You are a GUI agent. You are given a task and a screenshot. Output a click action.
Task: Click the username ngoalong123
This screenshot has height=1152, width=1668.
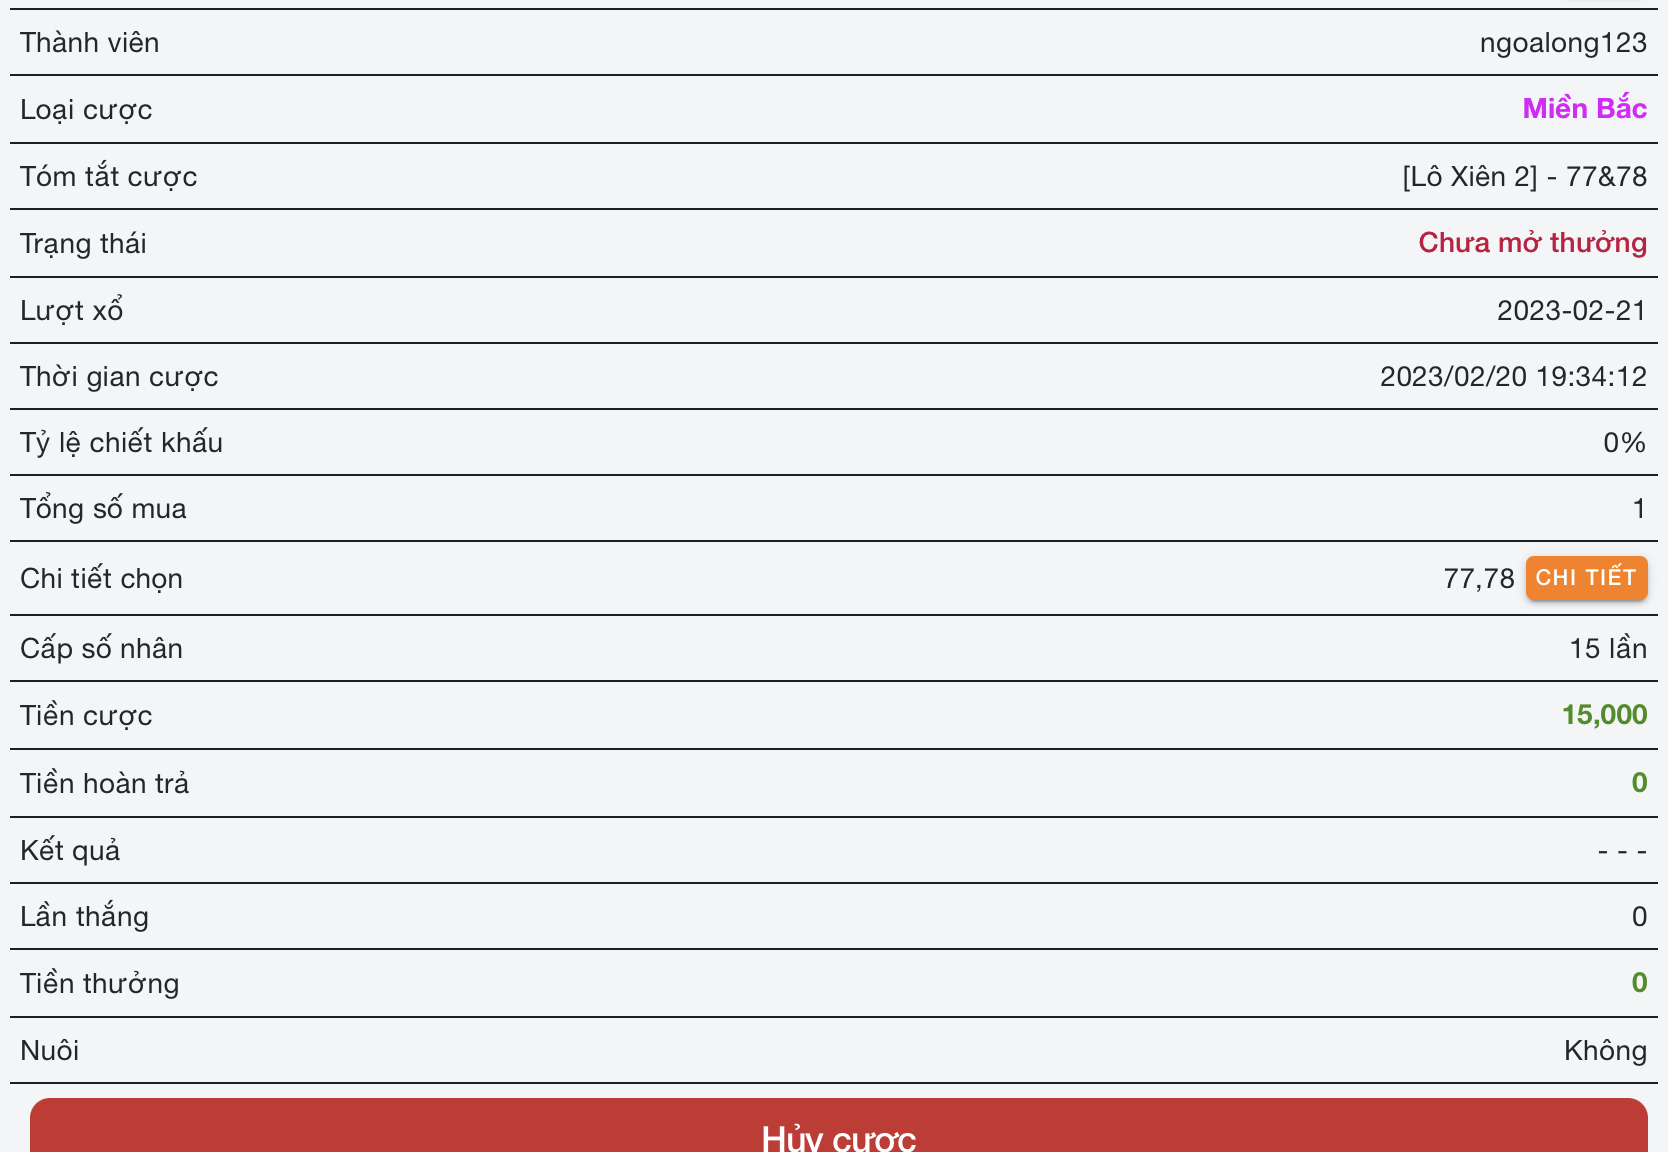tap(1562, 43)
